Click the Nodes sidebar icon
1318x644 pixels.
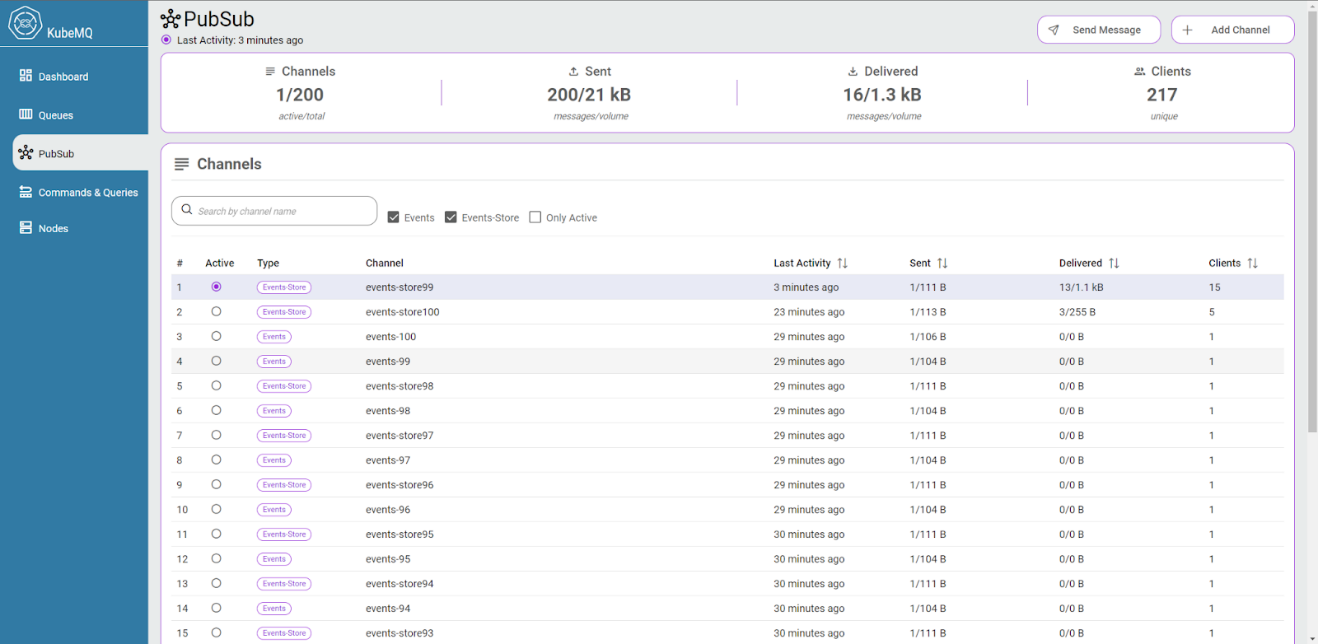[x=26, y=228]
